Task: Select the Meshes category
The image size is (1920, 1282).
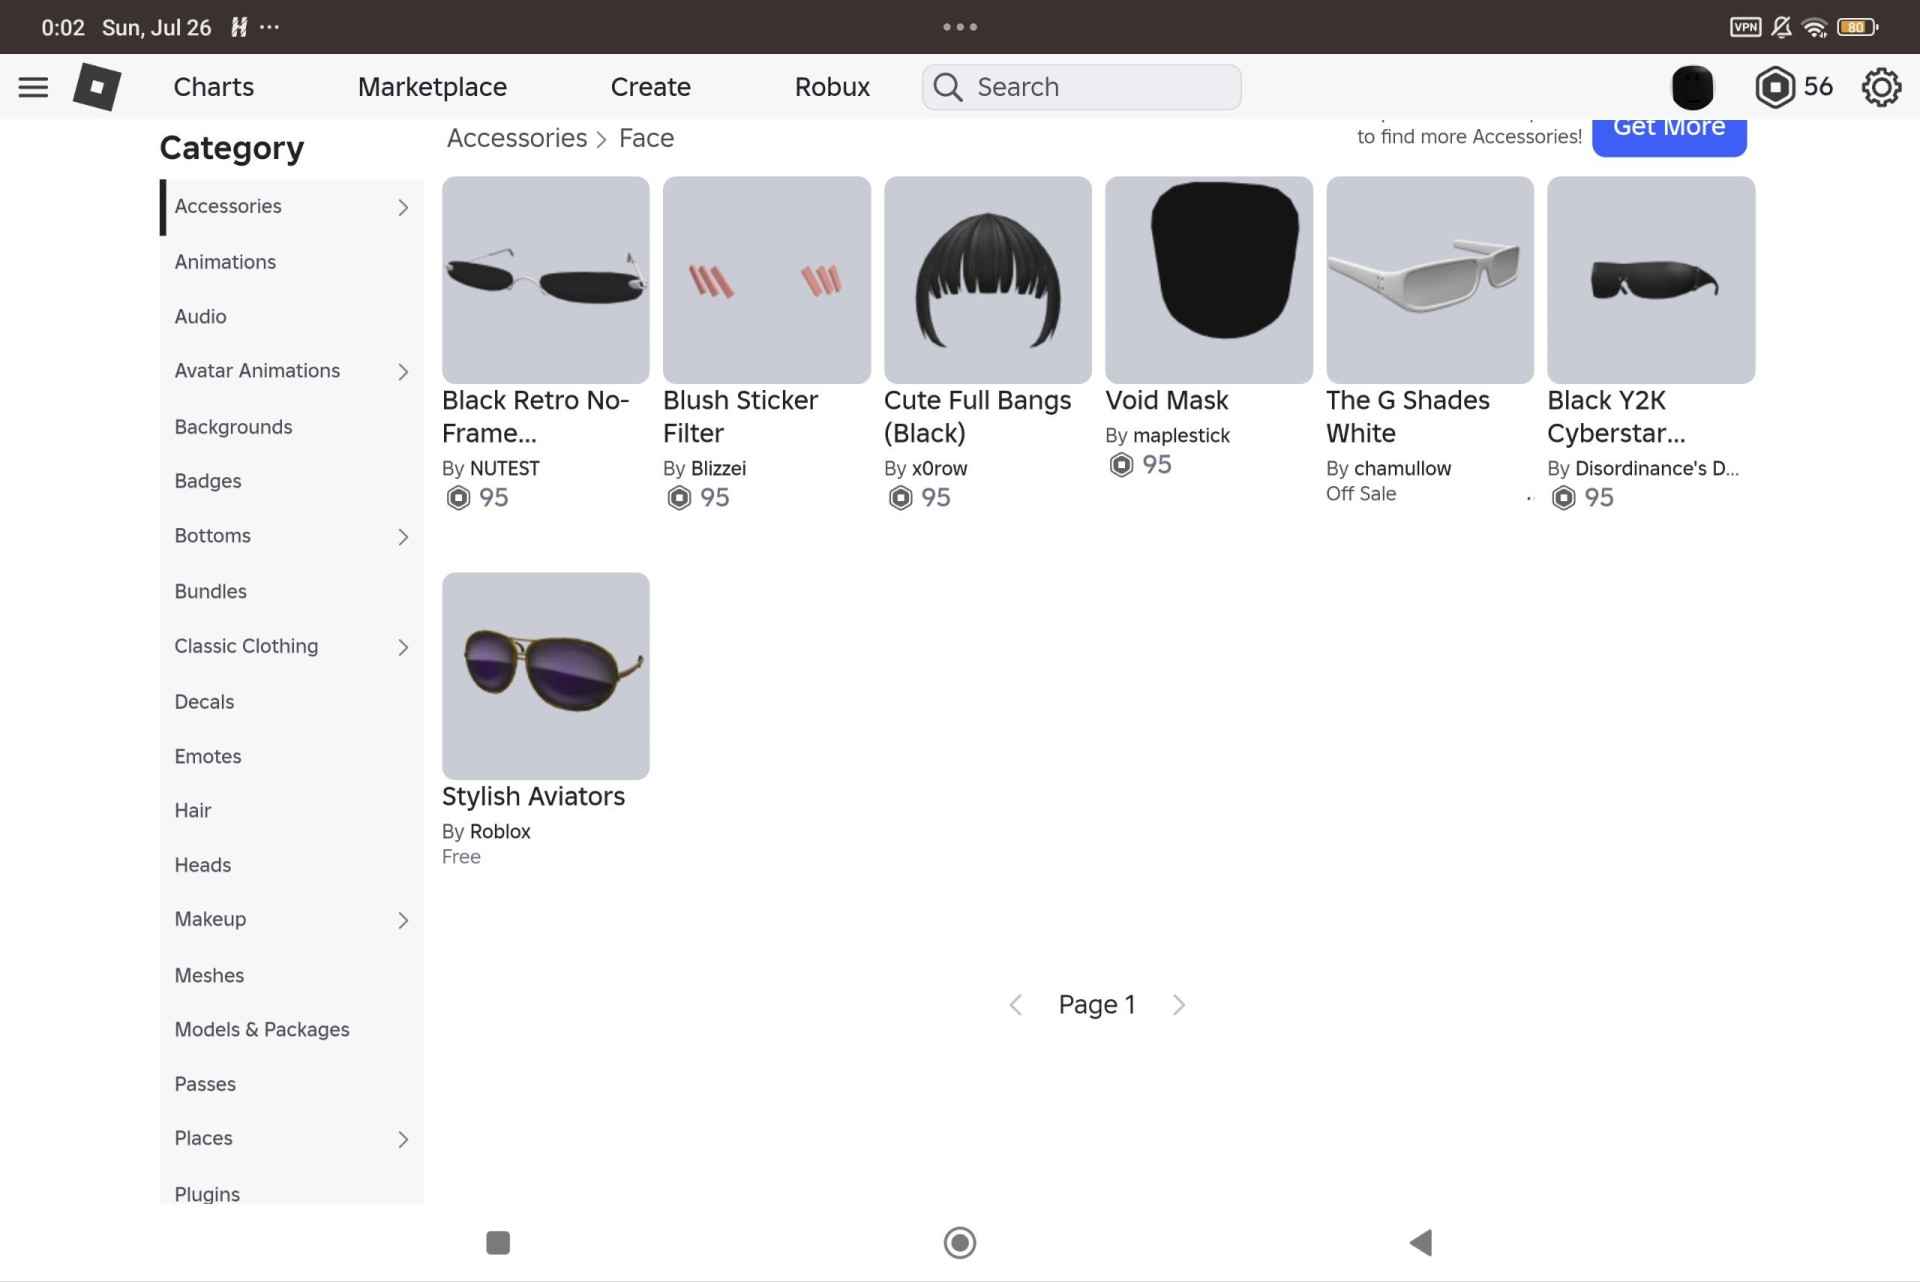Action: coord(292,975)
